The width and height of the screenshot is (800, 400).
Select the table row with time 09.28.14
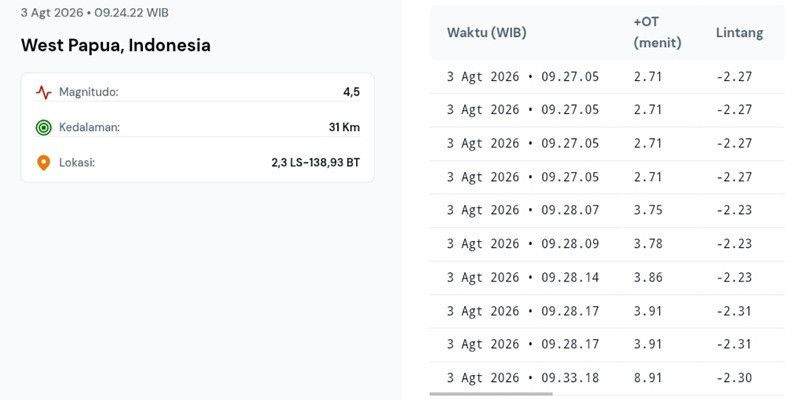click(x=607, y=278)
